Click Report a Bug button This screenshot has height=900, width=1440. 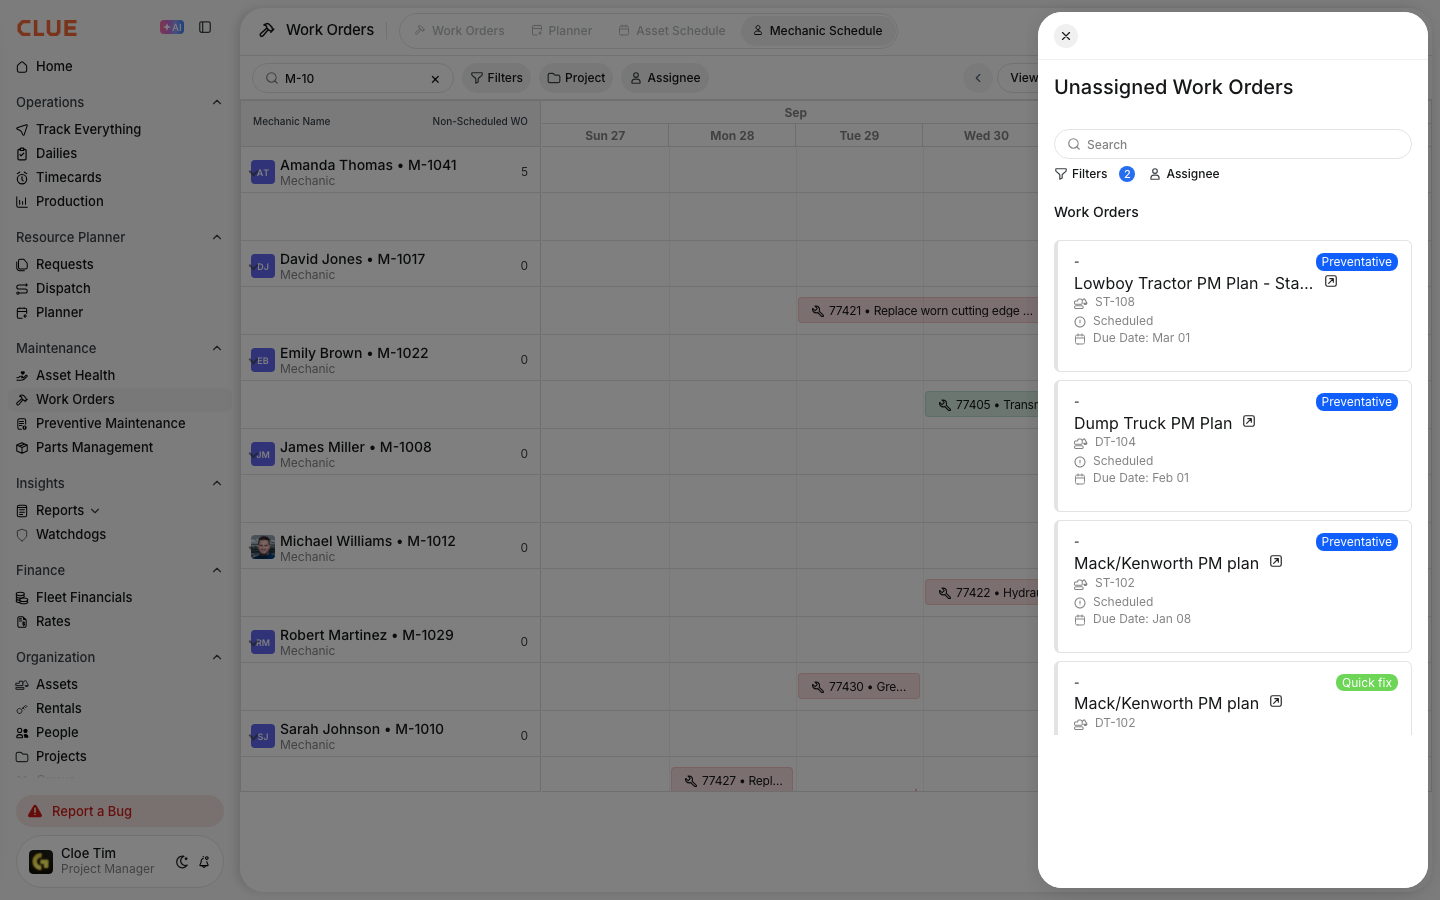pyautogui.click(x=120, y=811)
